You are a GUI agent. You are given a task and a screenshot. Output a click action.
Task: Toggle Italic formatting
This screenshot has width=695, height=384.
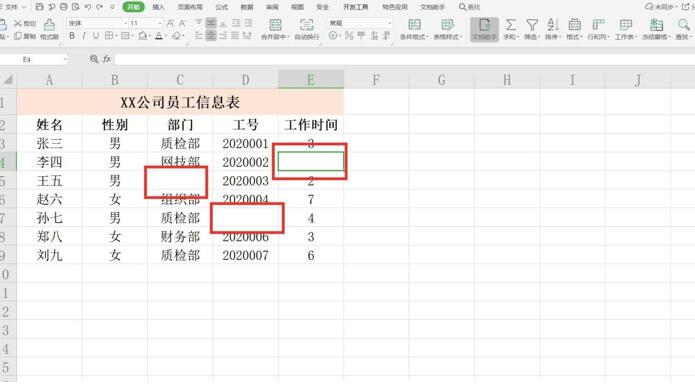coord(84,36)
